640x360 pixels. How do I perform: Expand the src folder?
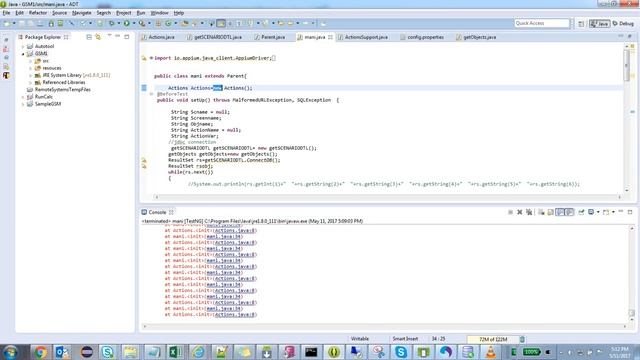[x=31, y=61]
